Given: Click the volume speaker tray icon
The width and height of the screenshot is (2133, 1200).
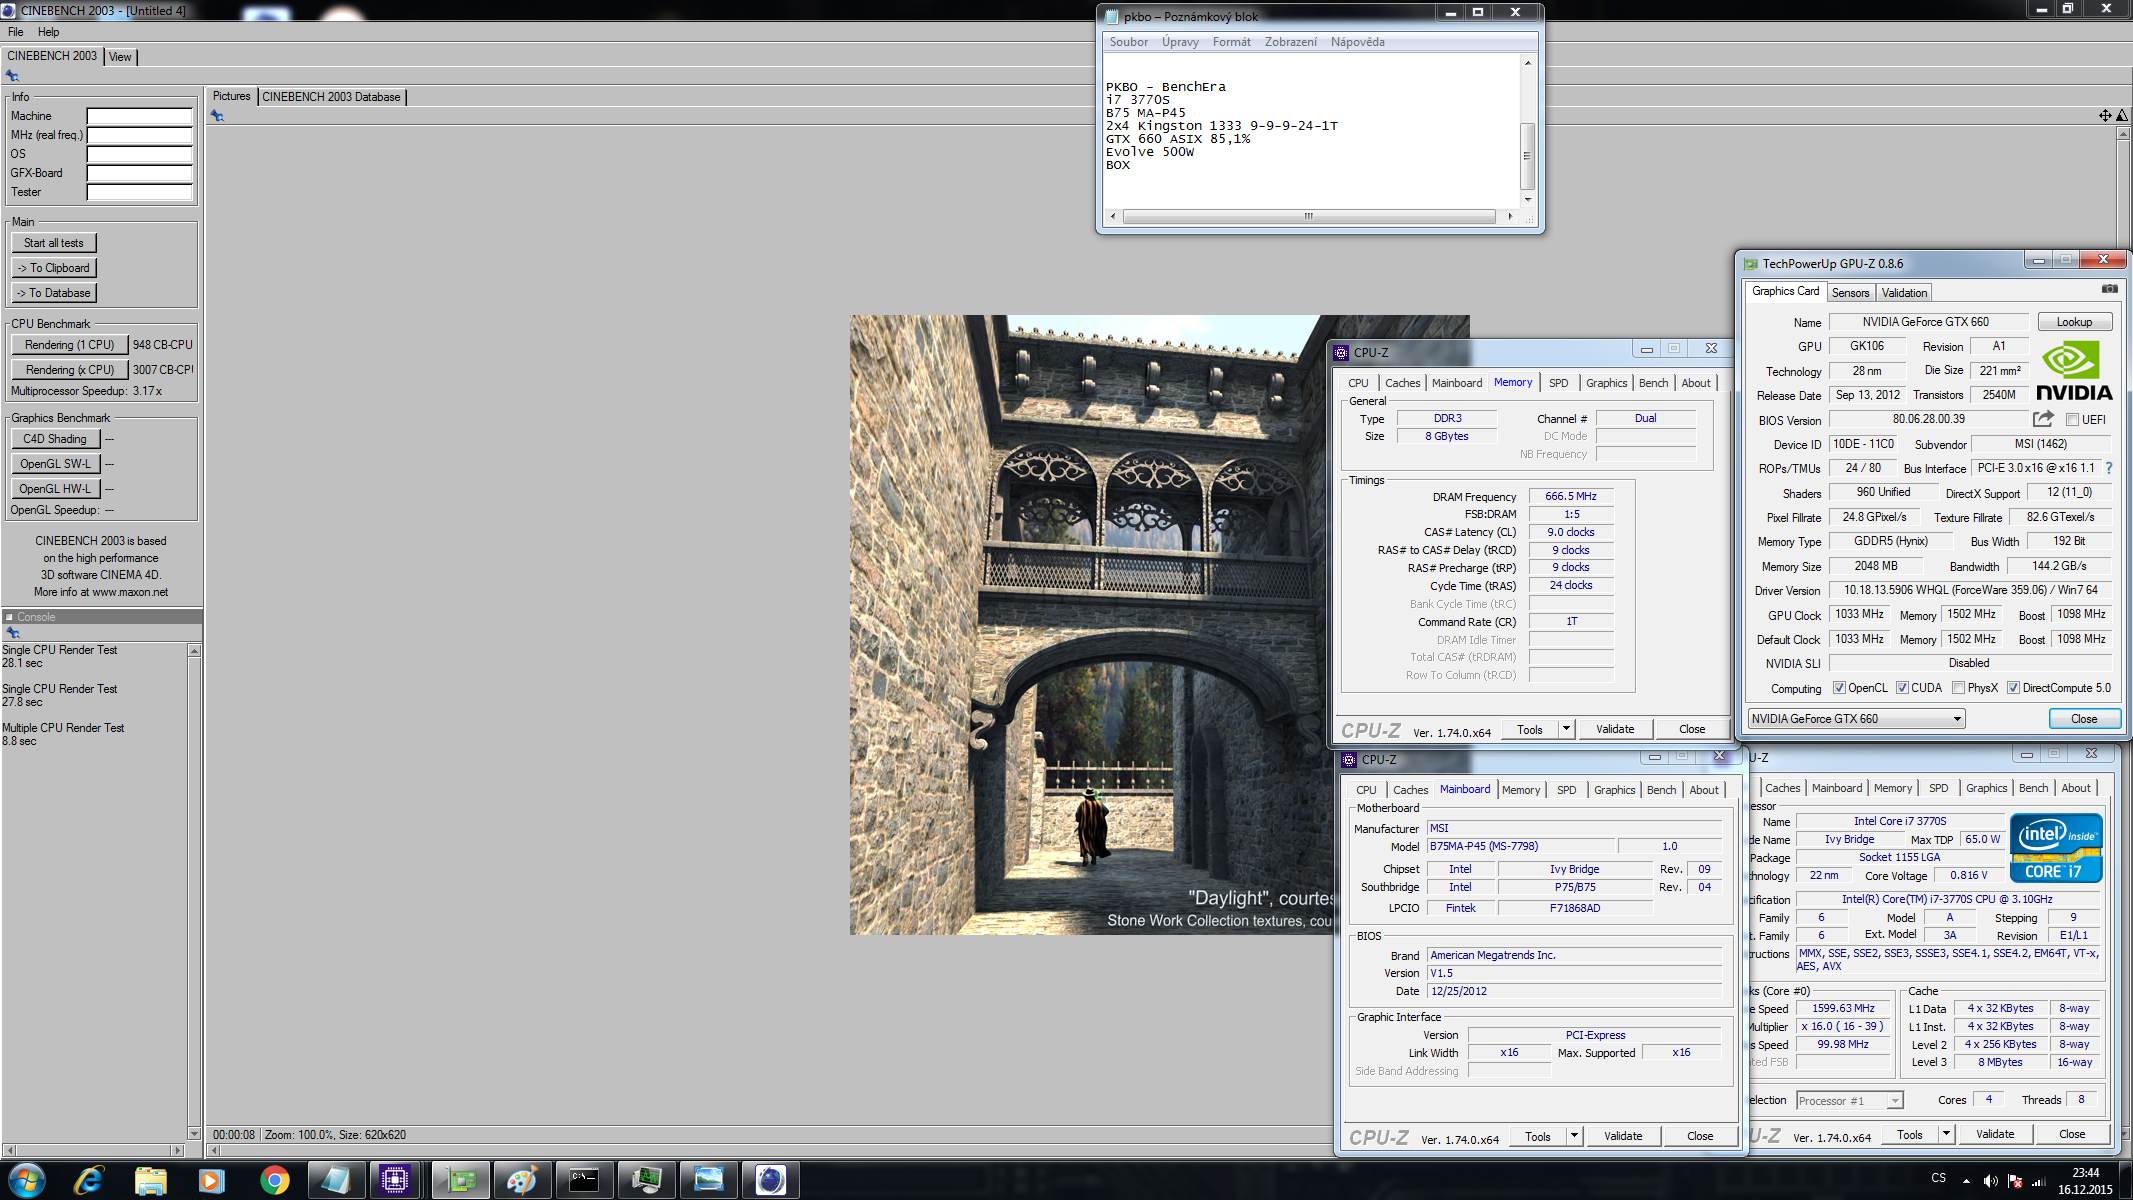Looking at the screenshot, I should click(1990, 1181).
